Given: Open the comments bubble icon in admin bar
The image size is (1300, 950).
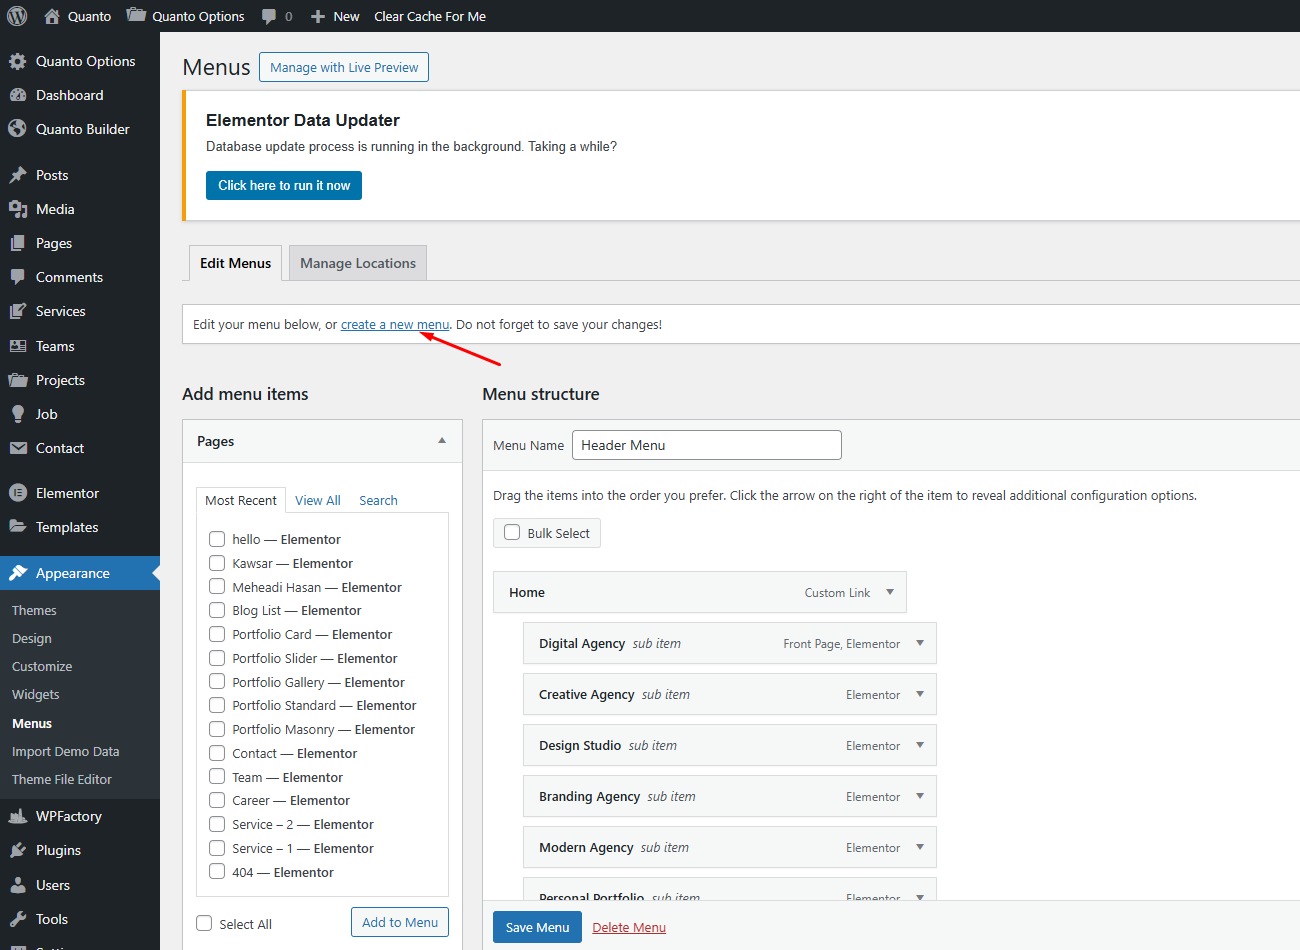Looking at the screenshot, I should point(269,17).
